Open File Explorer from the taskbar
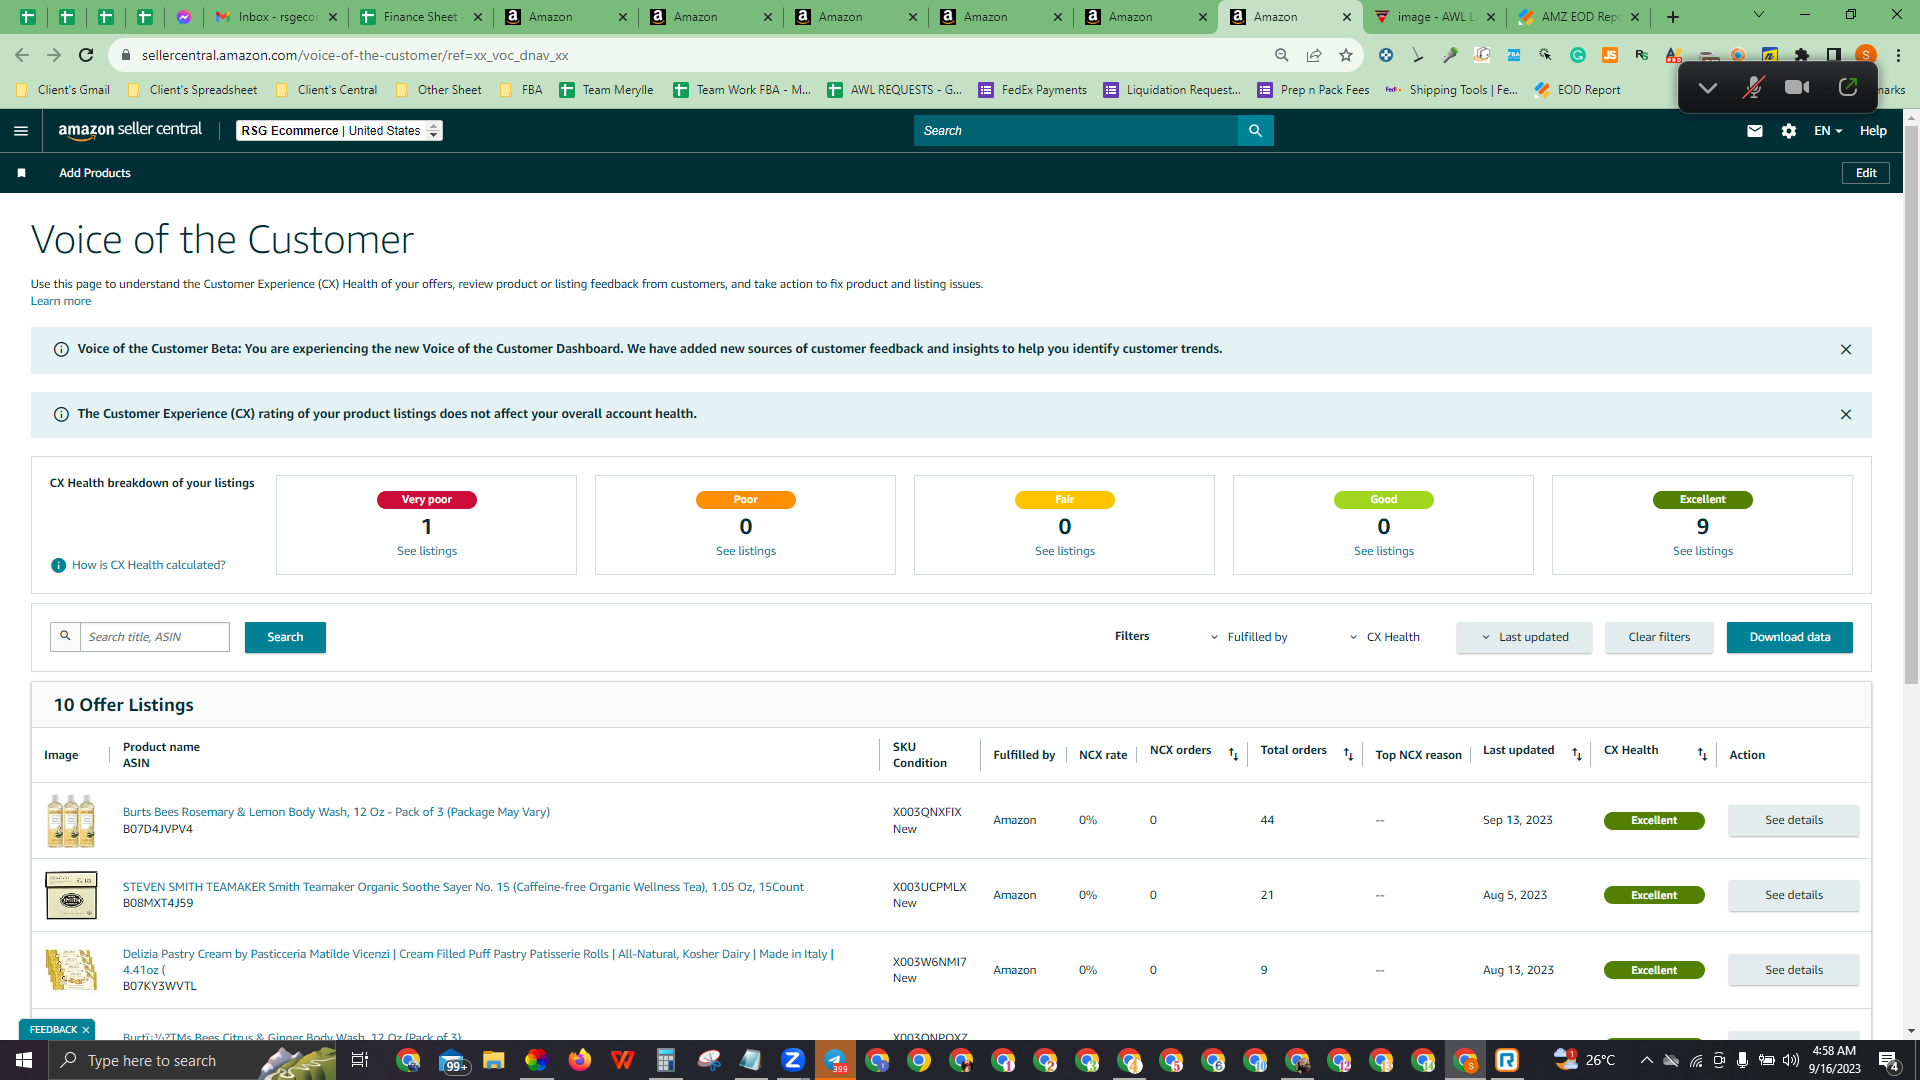 click(x=493, y=1060)
